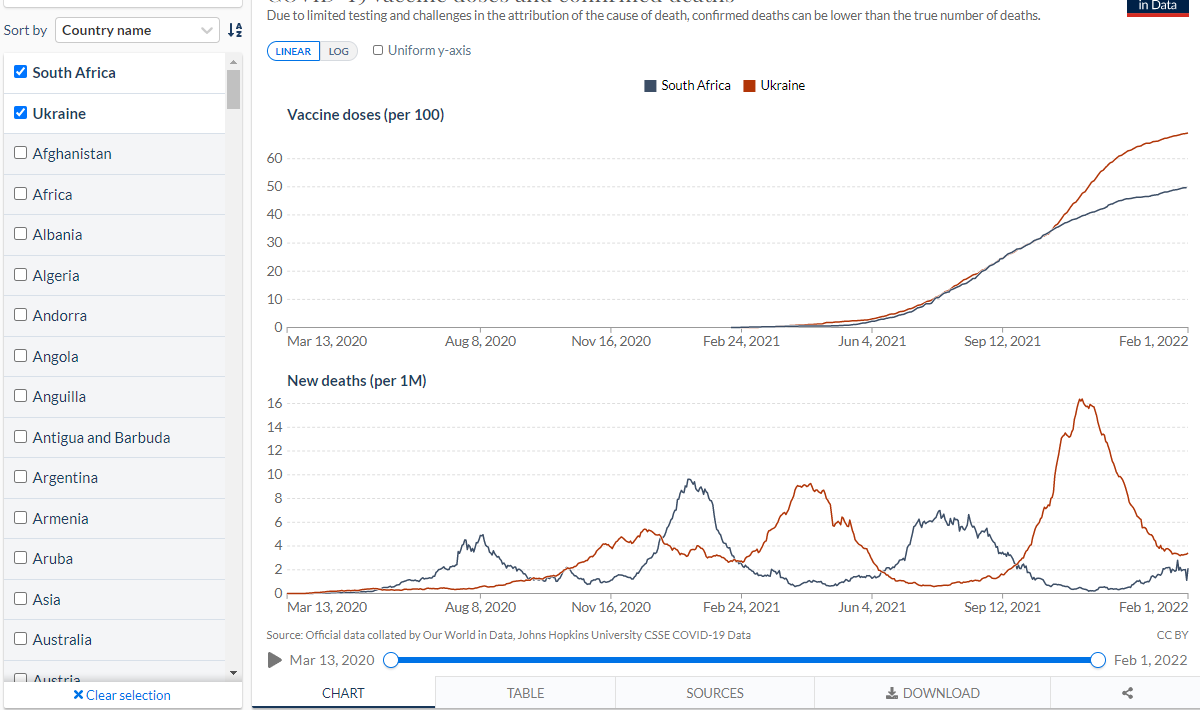Select the LINEAR scale button
This screenshot has width=1200, height=710.
(293, 51)
